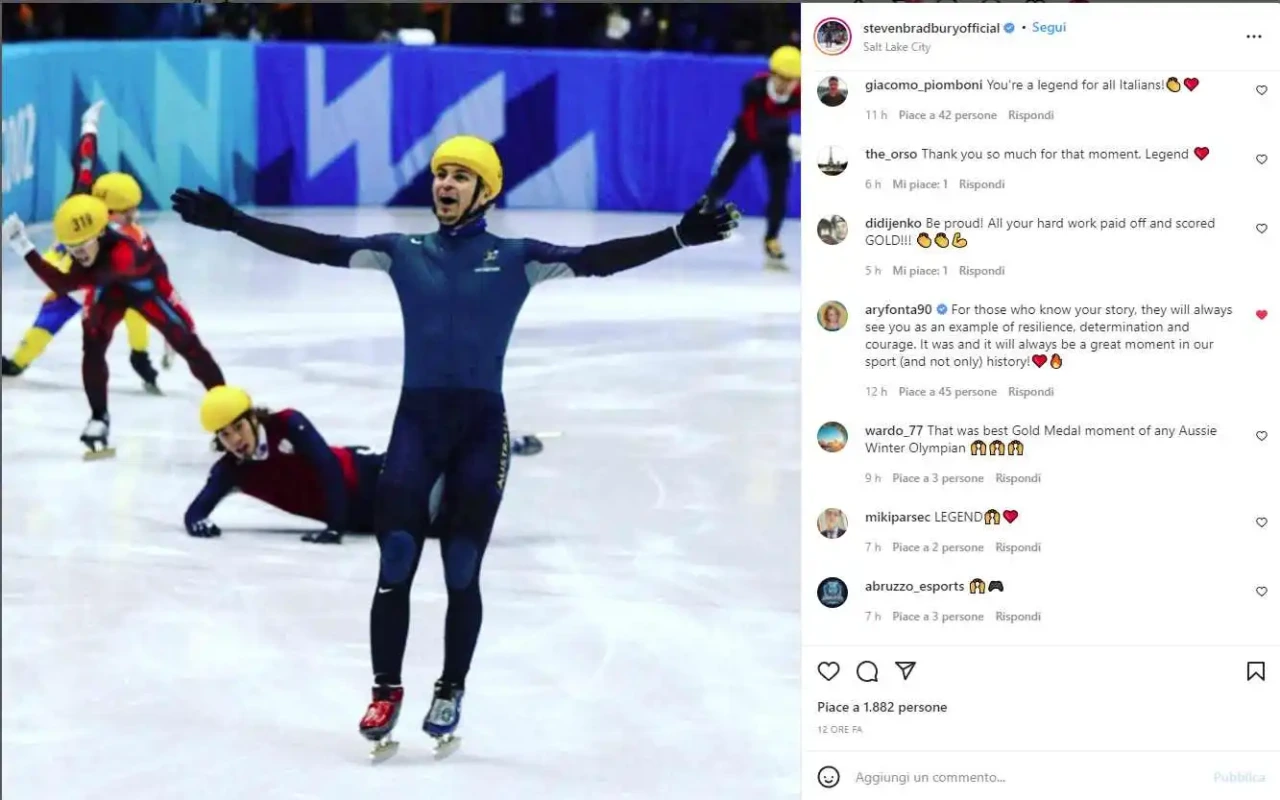
Task: Unlike aryfonta90's comment red heart
Action: coord(1261,315)
